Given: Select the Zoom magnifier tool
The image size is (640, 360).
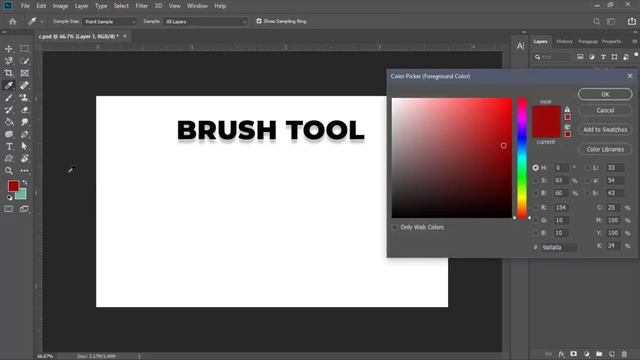Looking at the screenshot, I should [x=9, y=171].
